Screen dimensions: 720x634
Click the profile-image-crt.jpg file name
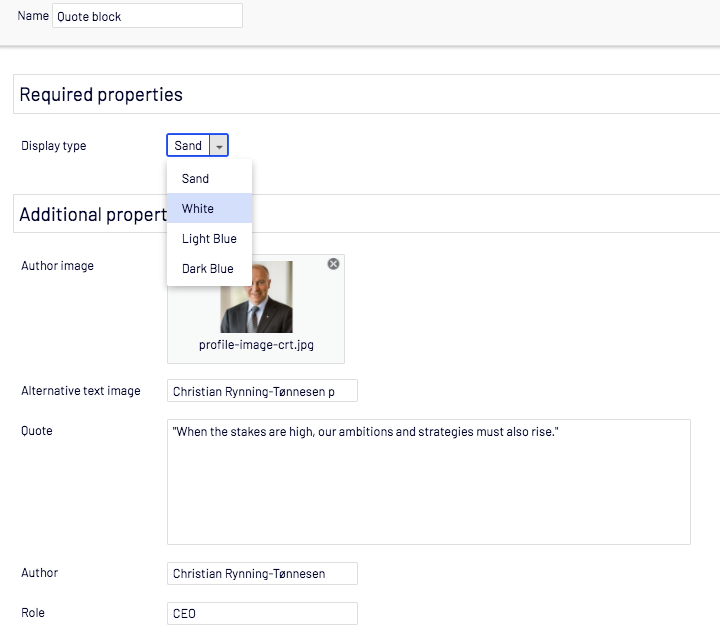tap(256, 345)
